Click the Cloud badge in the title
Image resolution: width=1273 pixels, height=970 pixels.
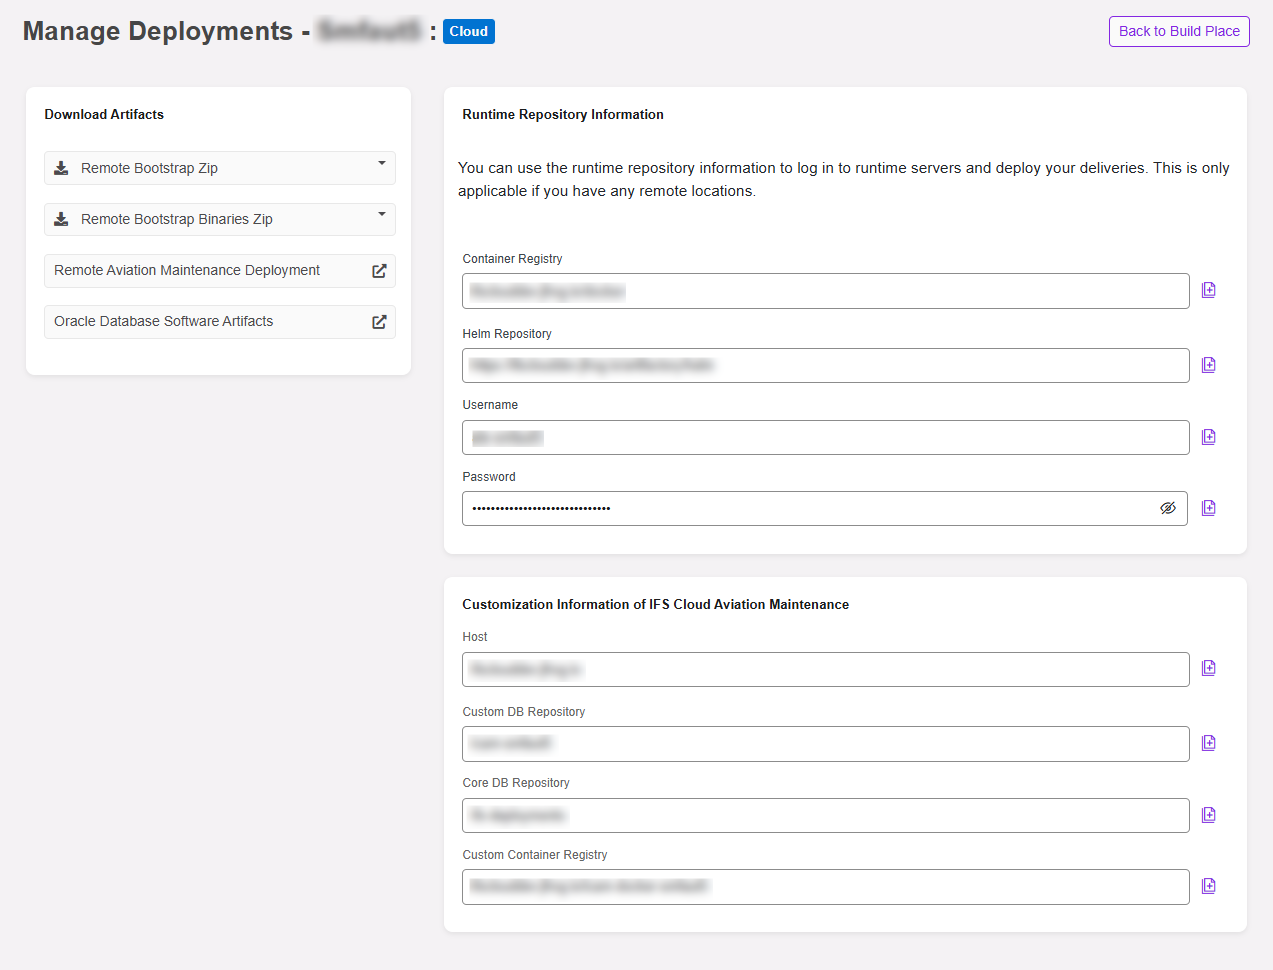468,31
